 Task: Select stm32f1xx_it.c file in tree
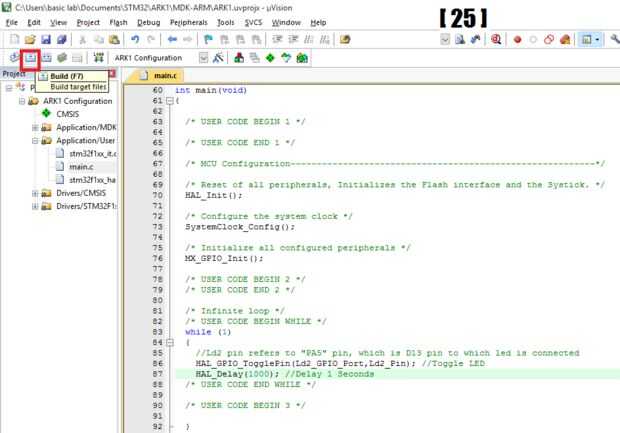(x=93, y=153)
